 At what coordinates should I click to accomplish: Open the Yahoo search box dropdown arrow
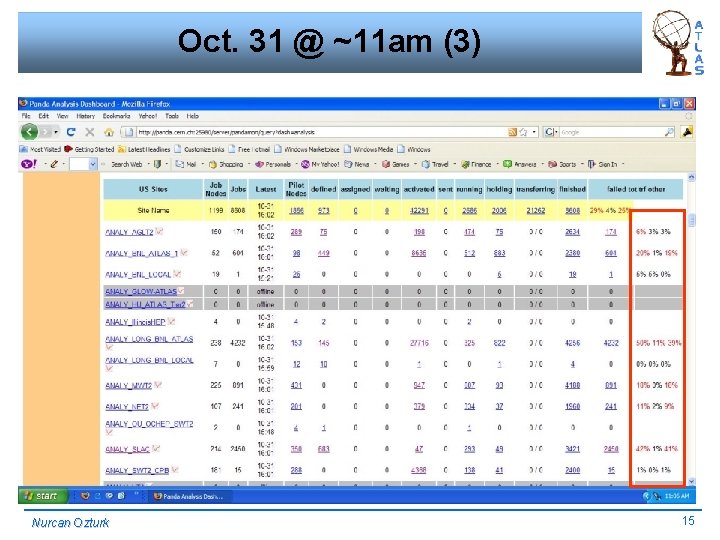93,164
